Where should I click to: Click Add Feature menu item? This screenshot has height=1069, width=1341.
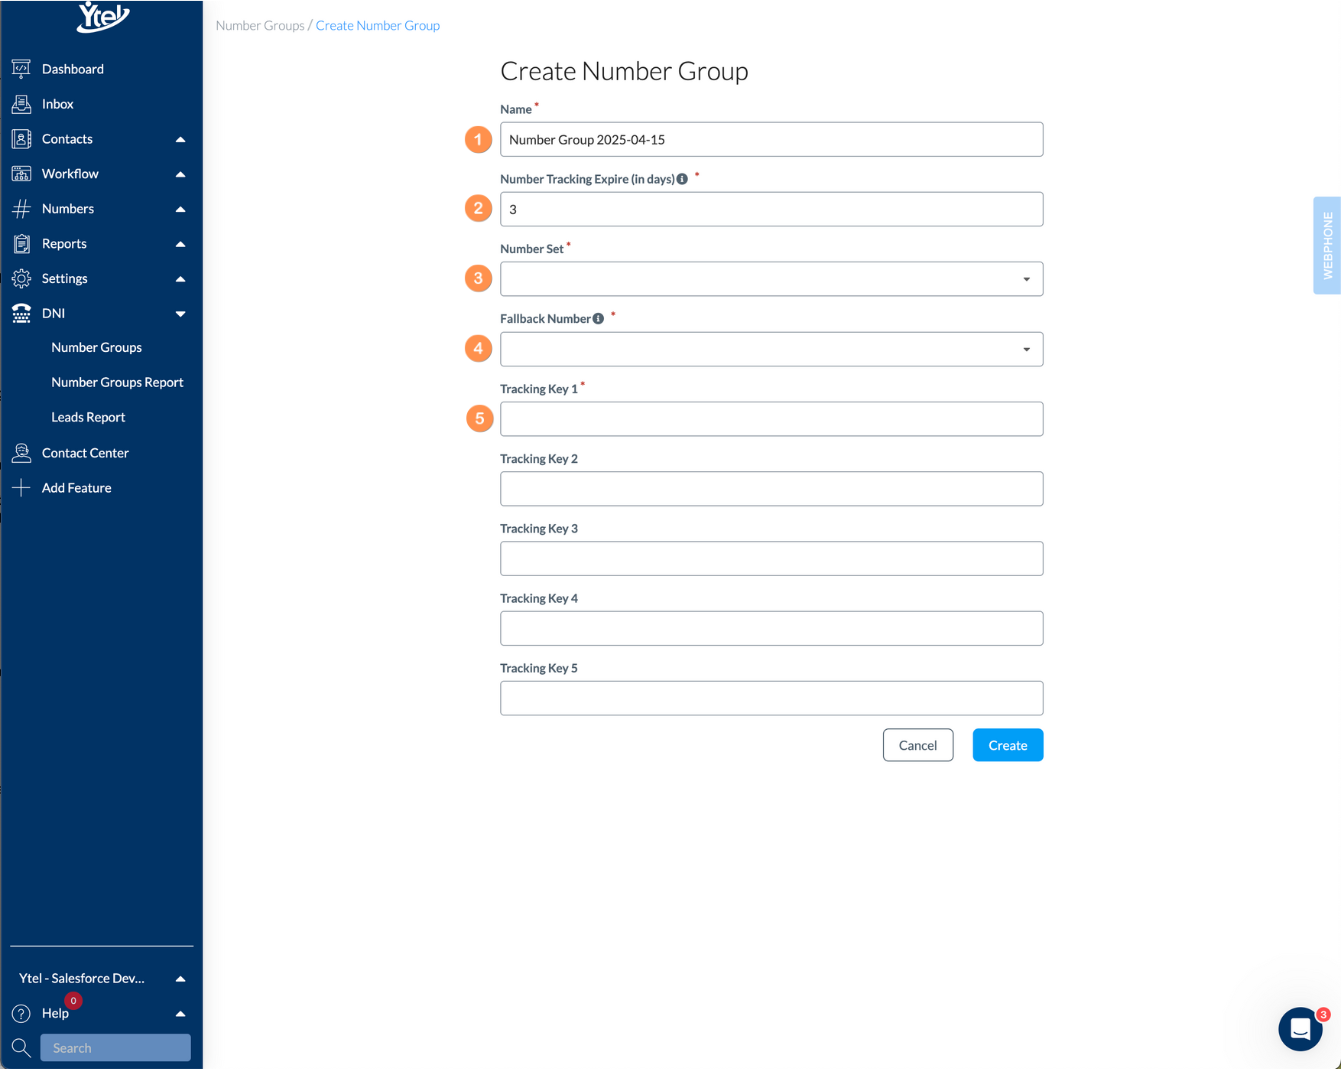(x=77, y=488)
